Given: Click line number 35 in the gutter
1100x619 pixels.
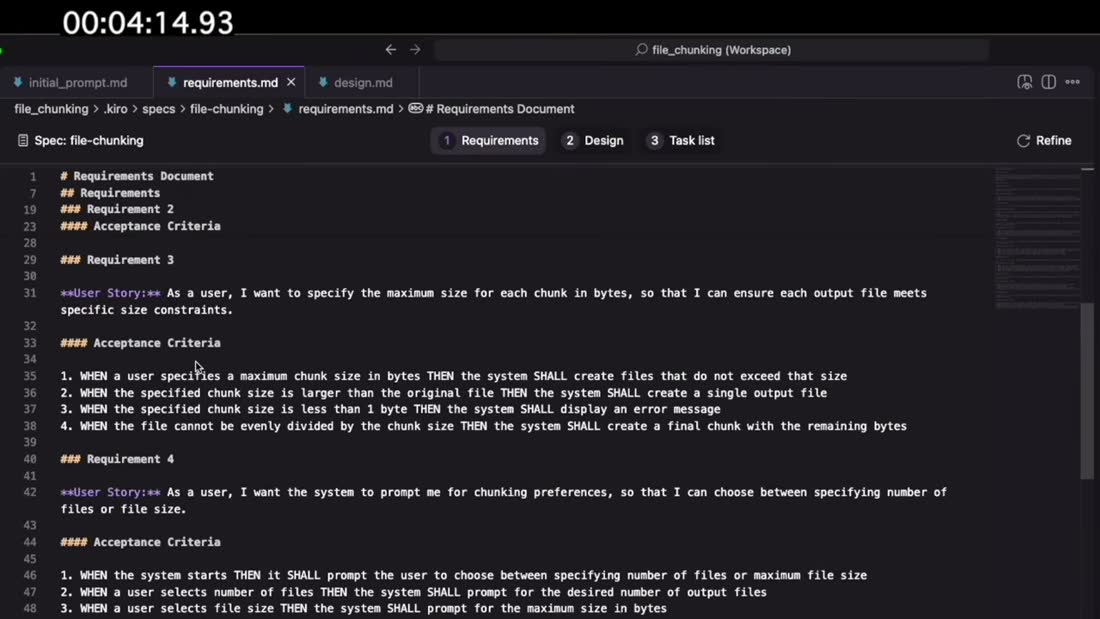Looking at the screenshot, I should (29, 376).
